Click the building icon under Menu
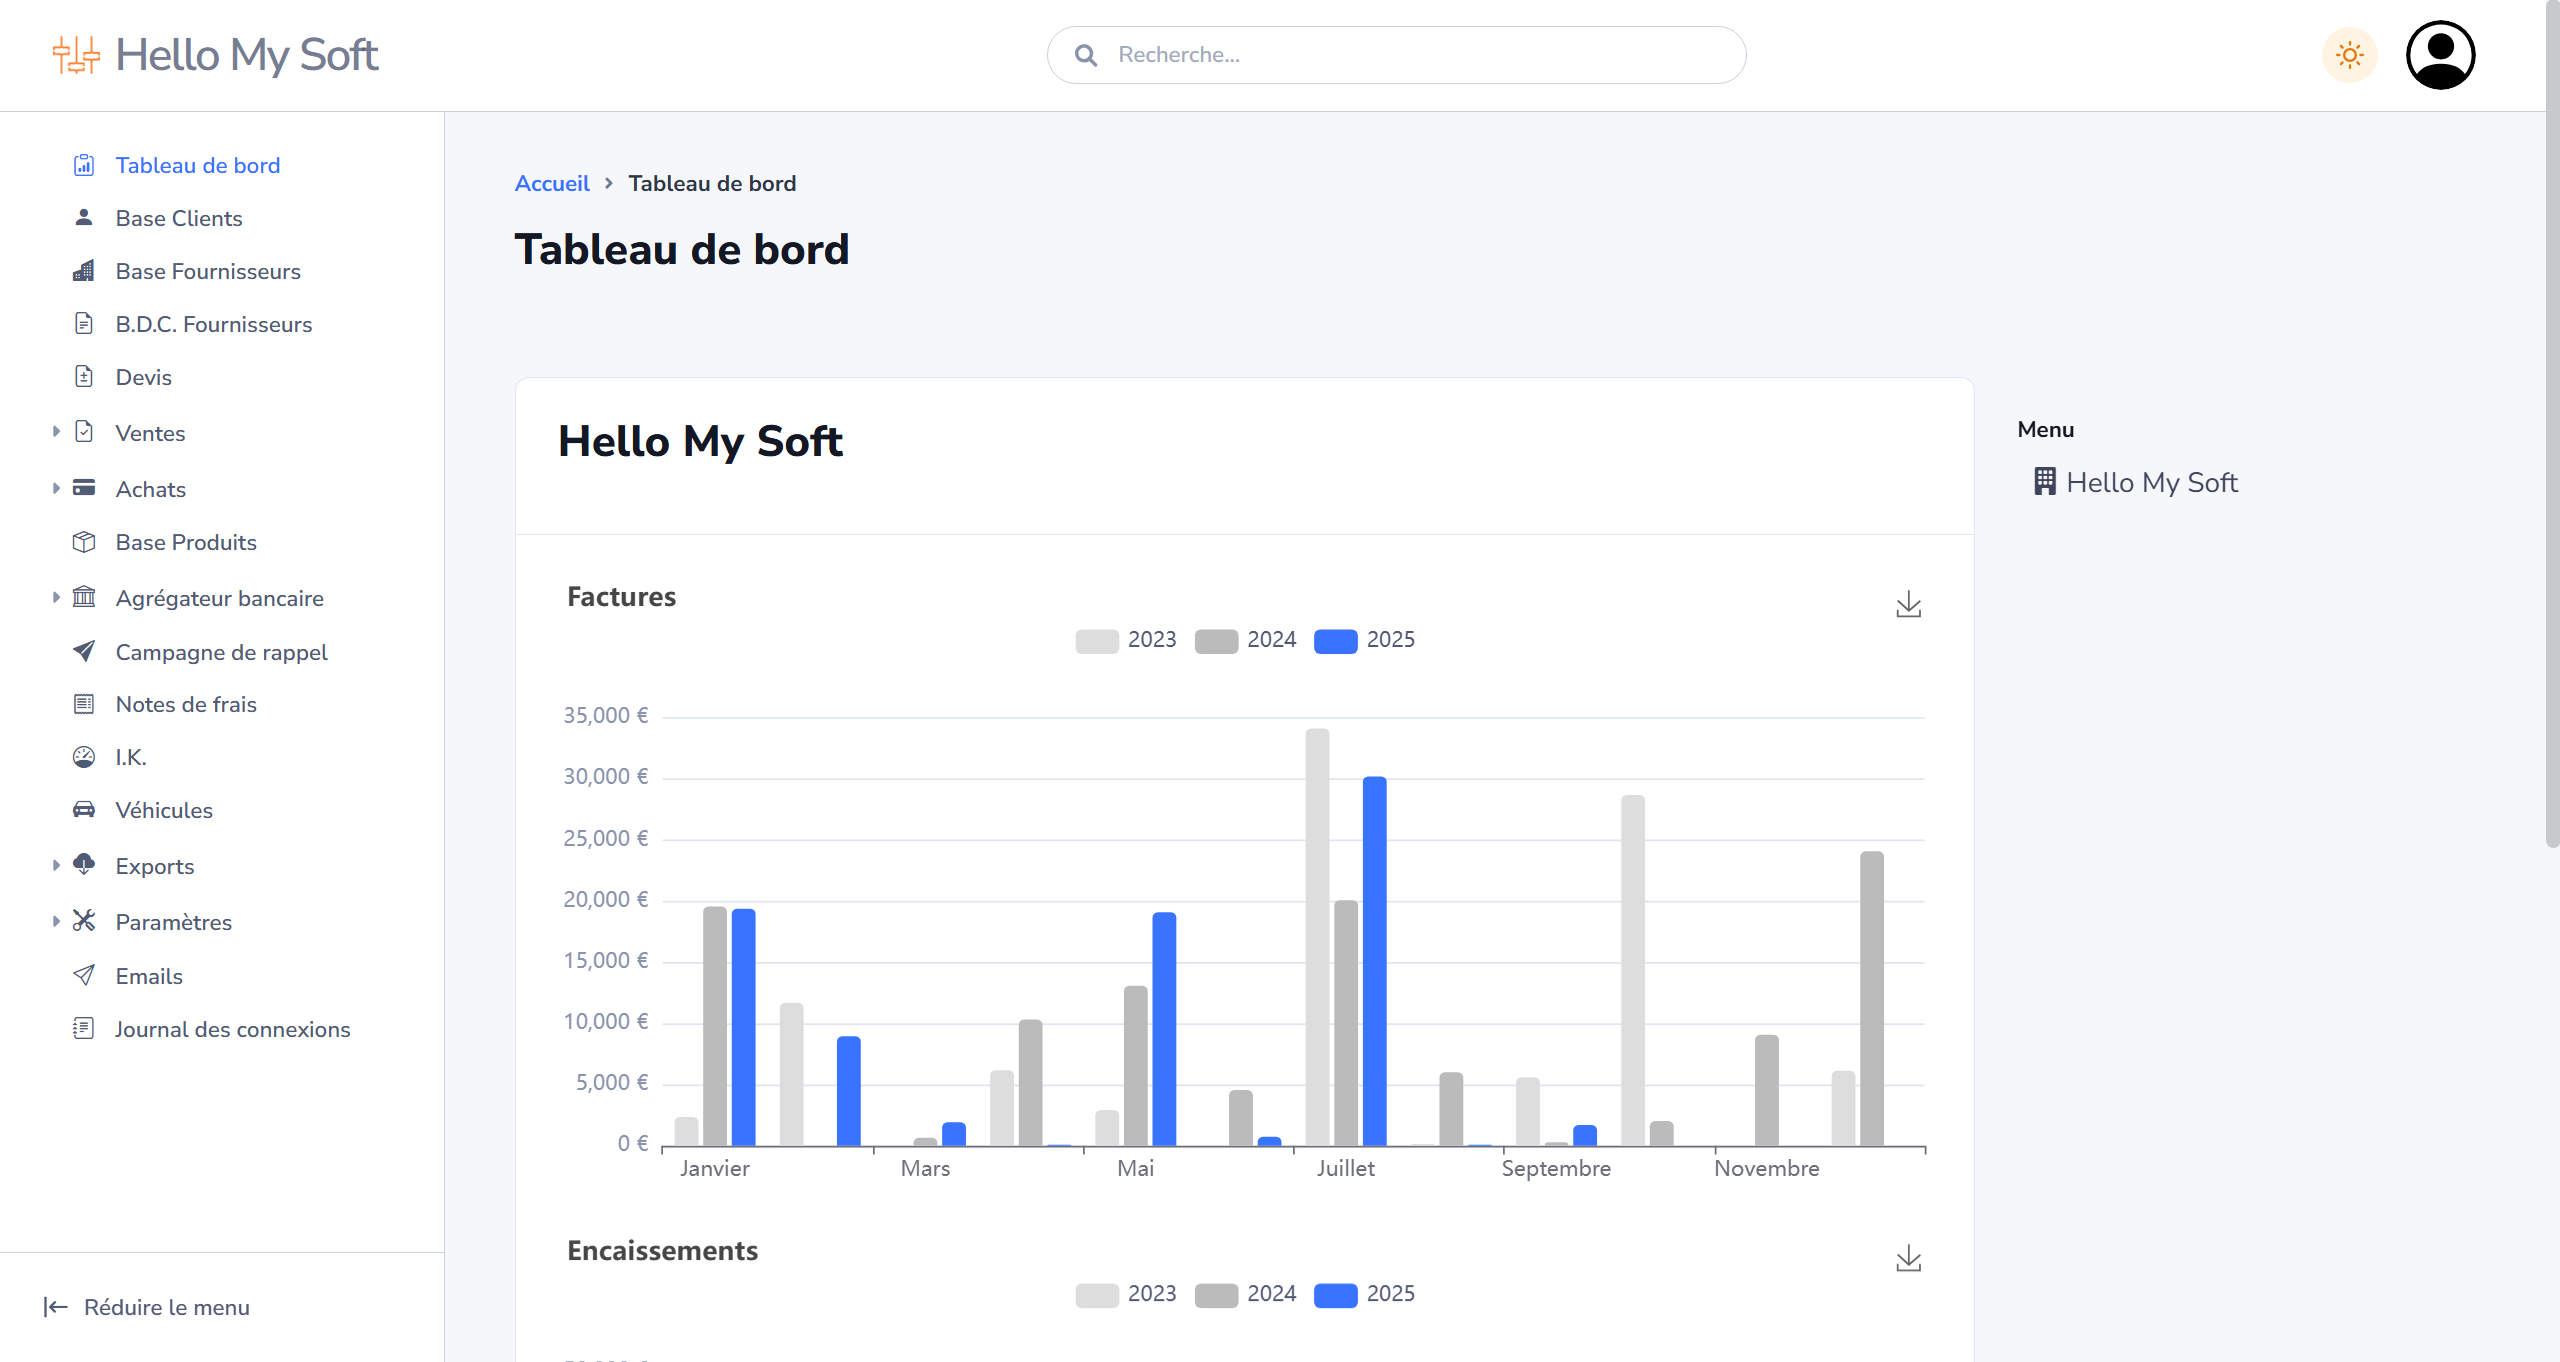Viewport: 2560px width, 1362px height. click(2045, 482)
